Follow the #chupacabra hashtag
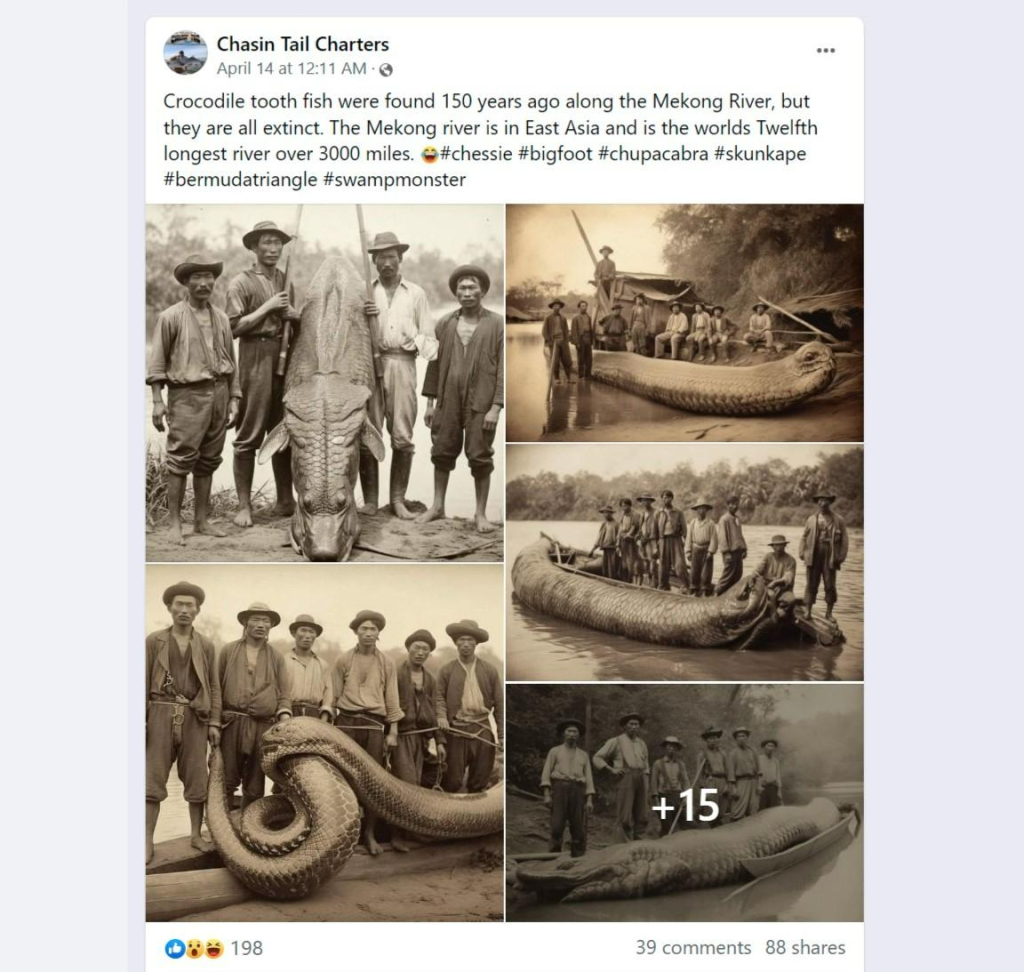Viewport: 1024px width, 972px height. tap(653, 154)
